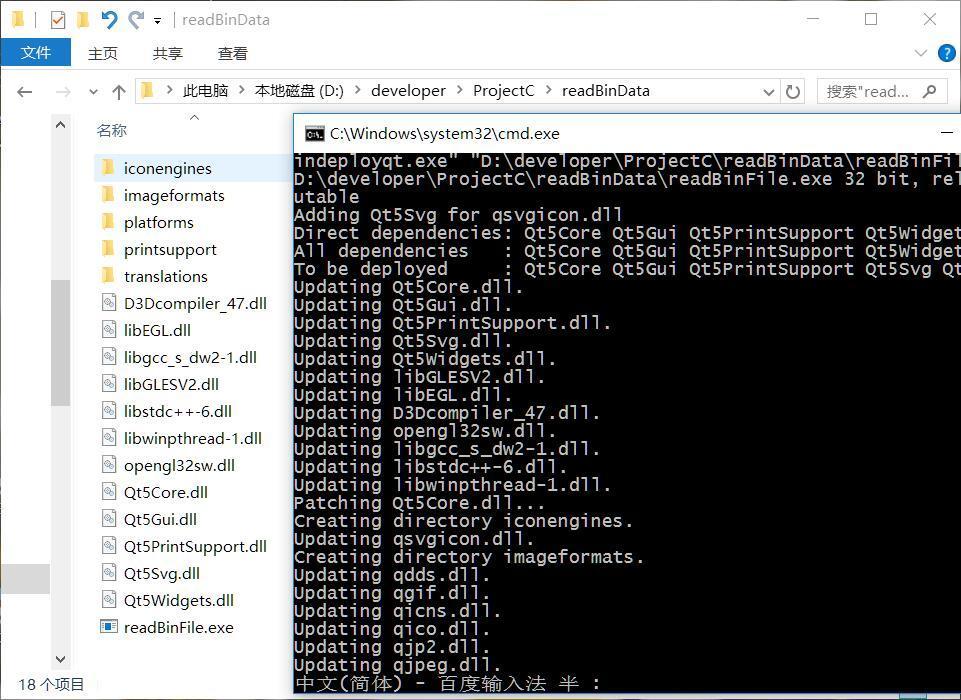Click the navigation pane scrollbar thumb
Image resolution: width=961 pixels, height=700 pixels.
(60, 342)
